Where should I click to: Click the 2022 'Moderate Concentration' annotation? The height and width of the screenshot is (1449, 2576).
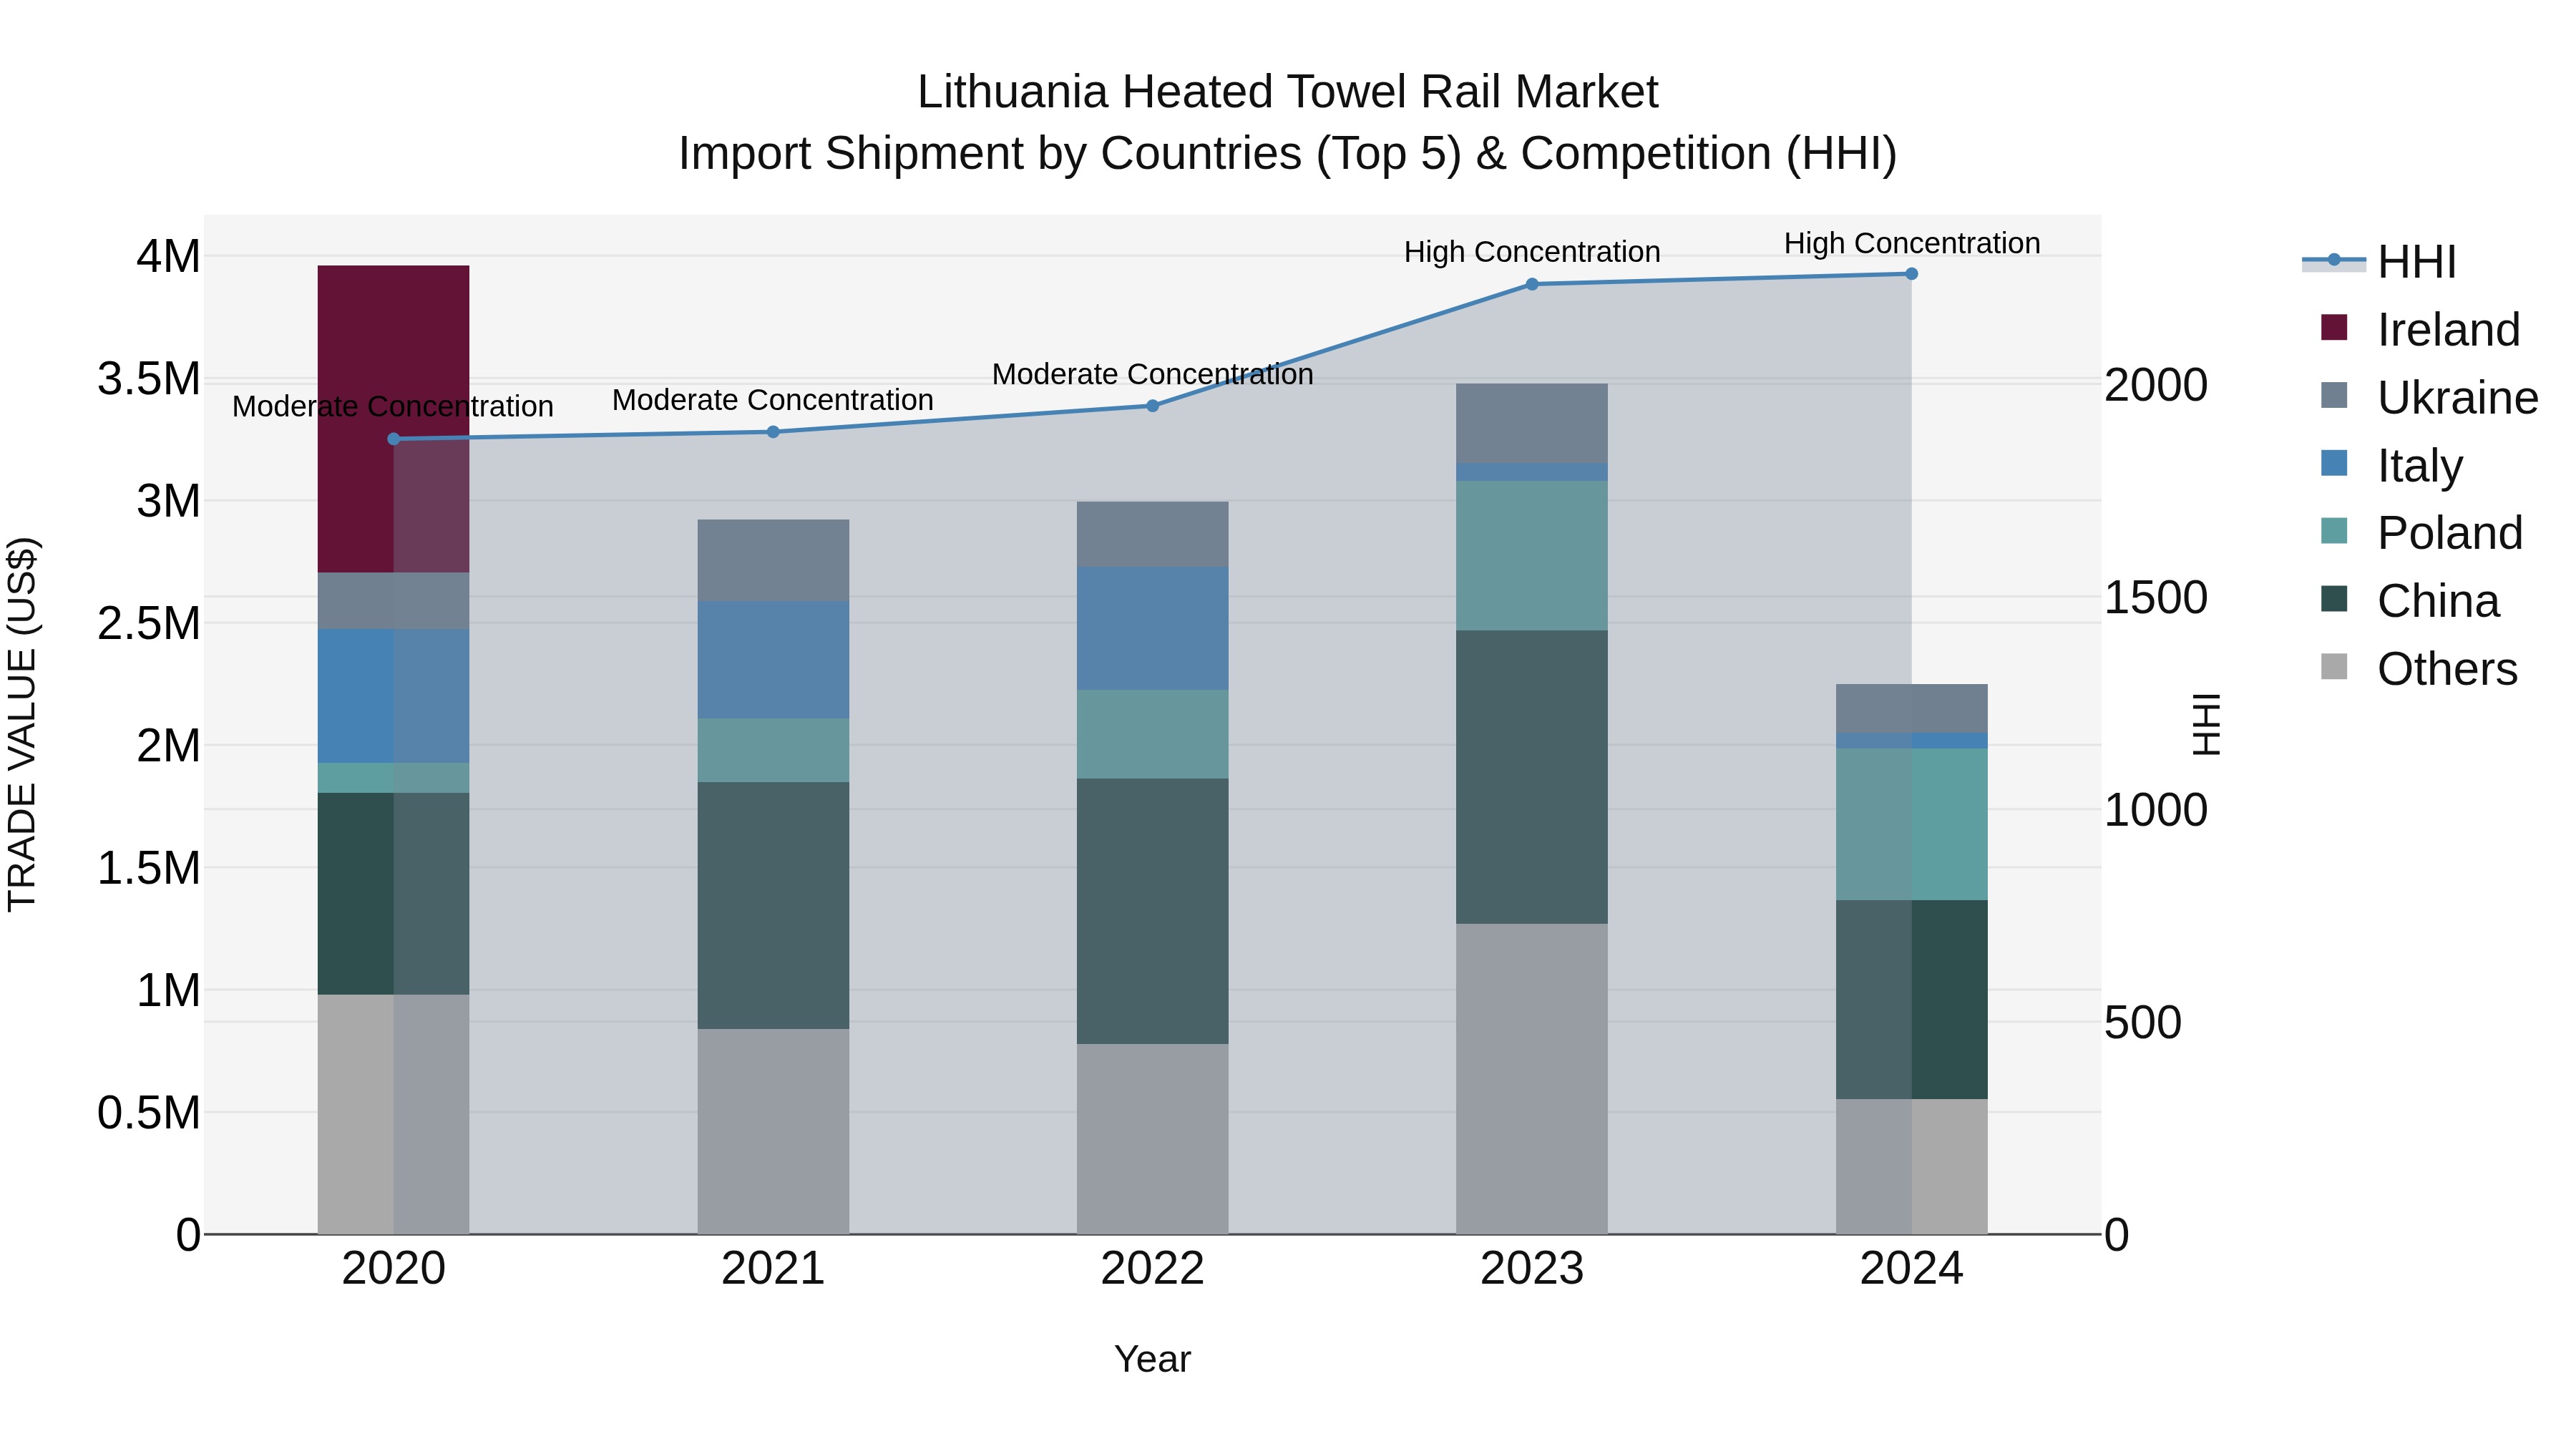click(x=1152, y=374)
